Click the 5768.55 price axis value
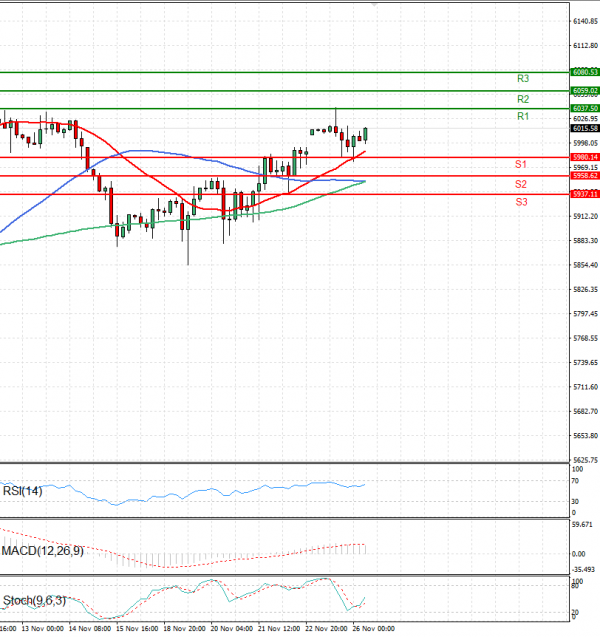The height and width of the screenshot is (637, 600). (585, 338)
